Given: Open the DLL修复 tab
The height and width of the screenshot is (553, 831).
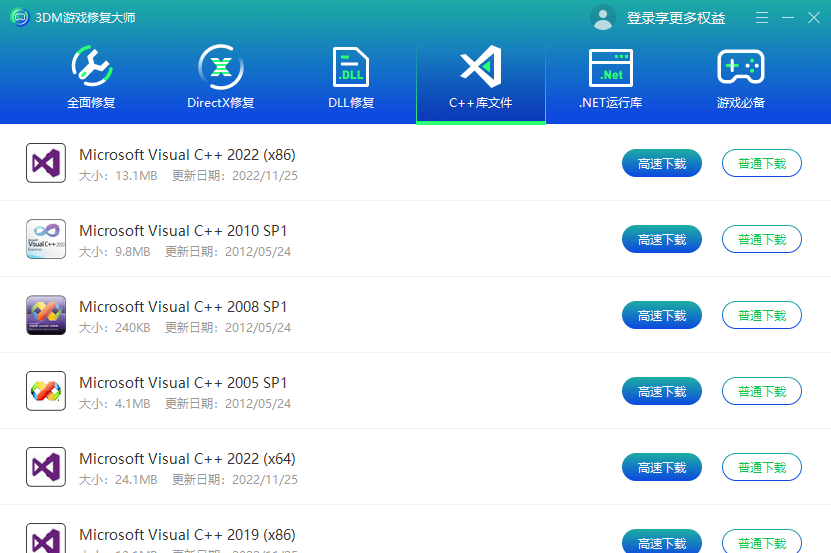Looking at the screenshot, I should pyautogui.click(x=351, y=78).
